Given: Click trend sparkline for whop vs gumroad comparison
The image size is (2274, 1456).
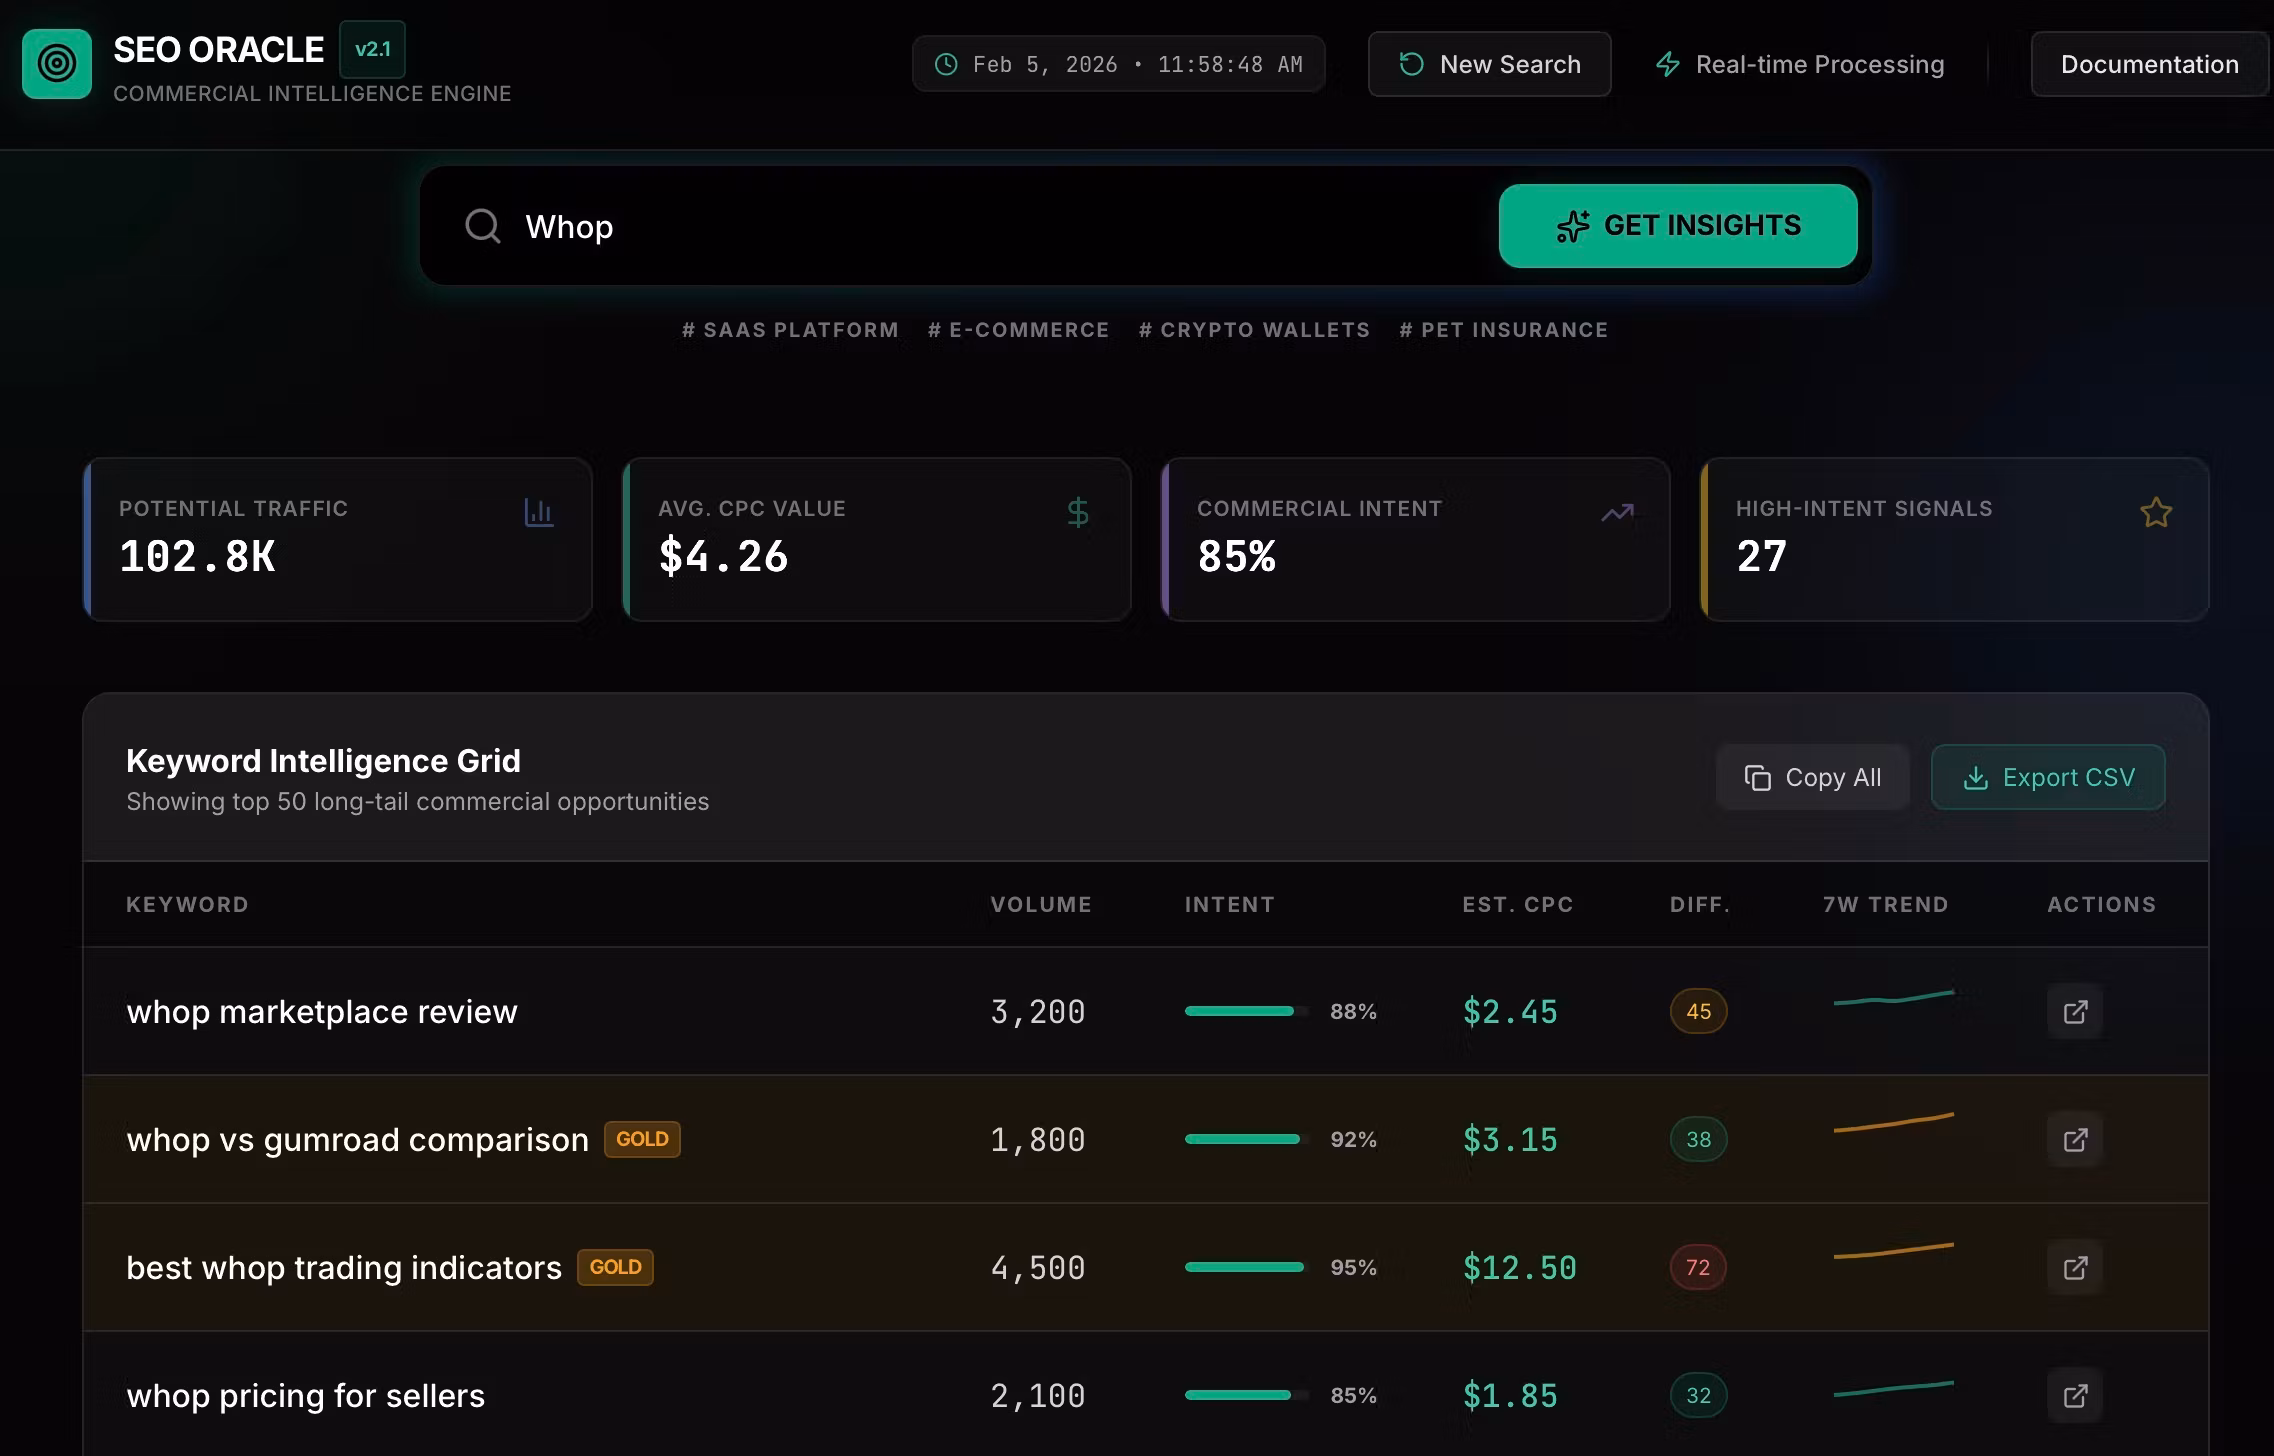Looking at the screenshot, I should (x=1894, y=1122).
